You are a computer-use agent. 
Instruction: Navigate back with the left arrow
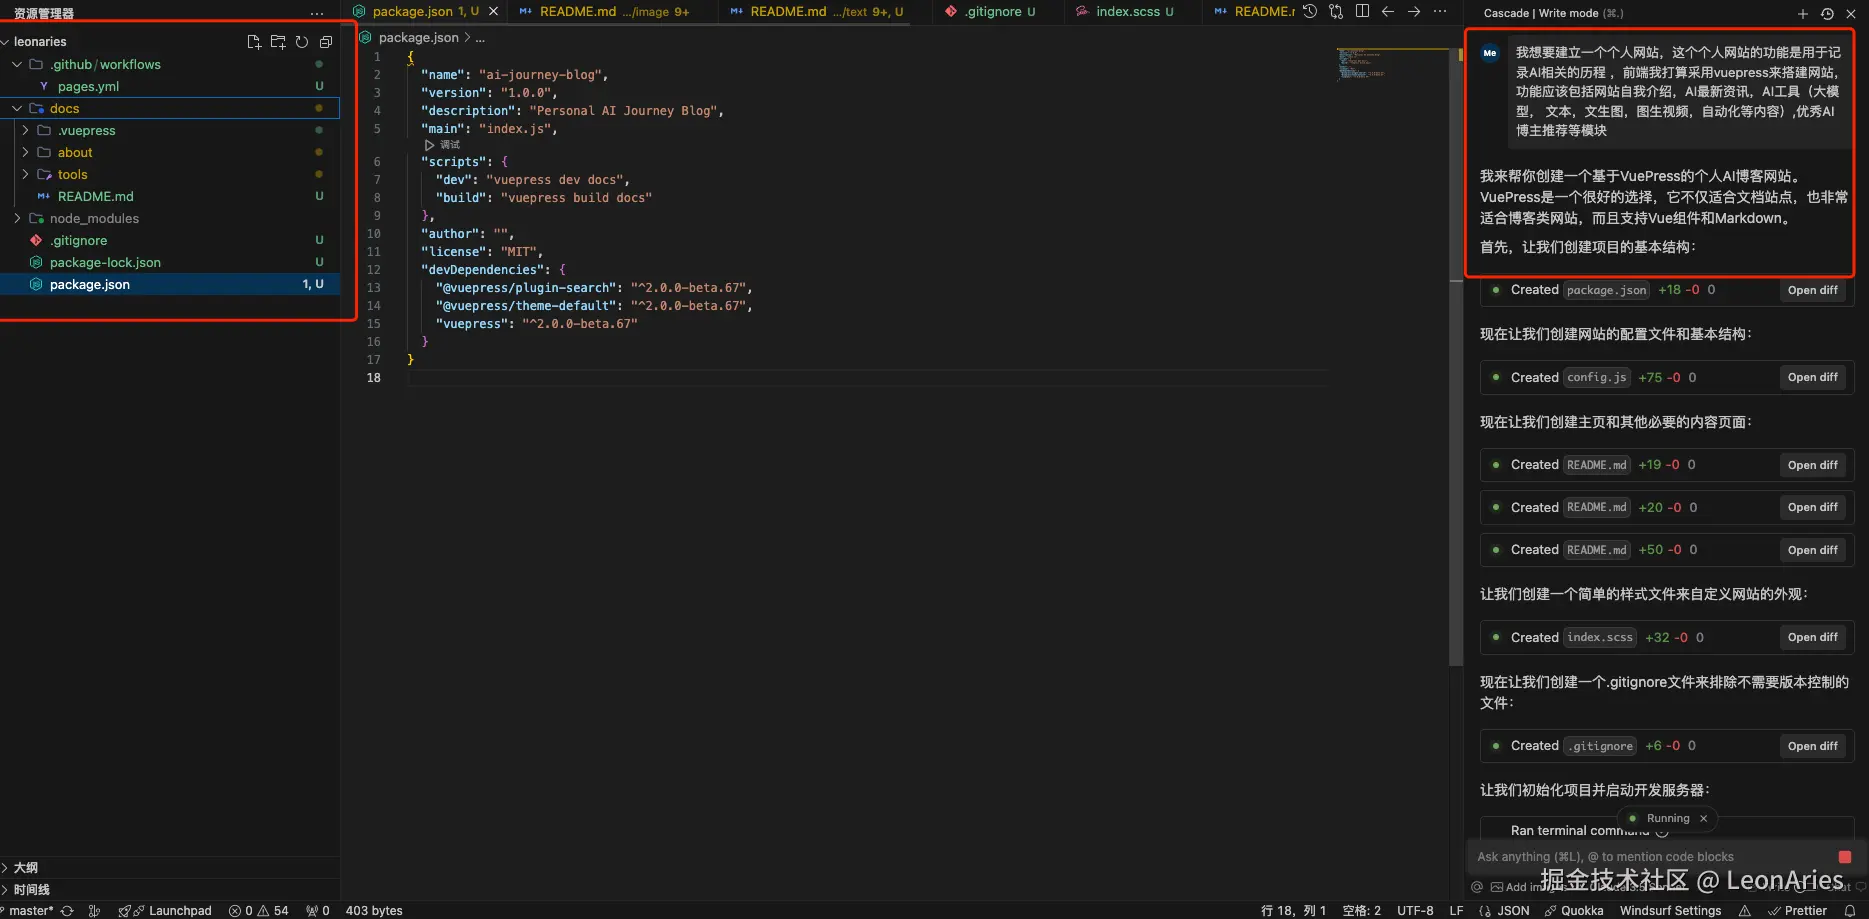pos(1388,12)
